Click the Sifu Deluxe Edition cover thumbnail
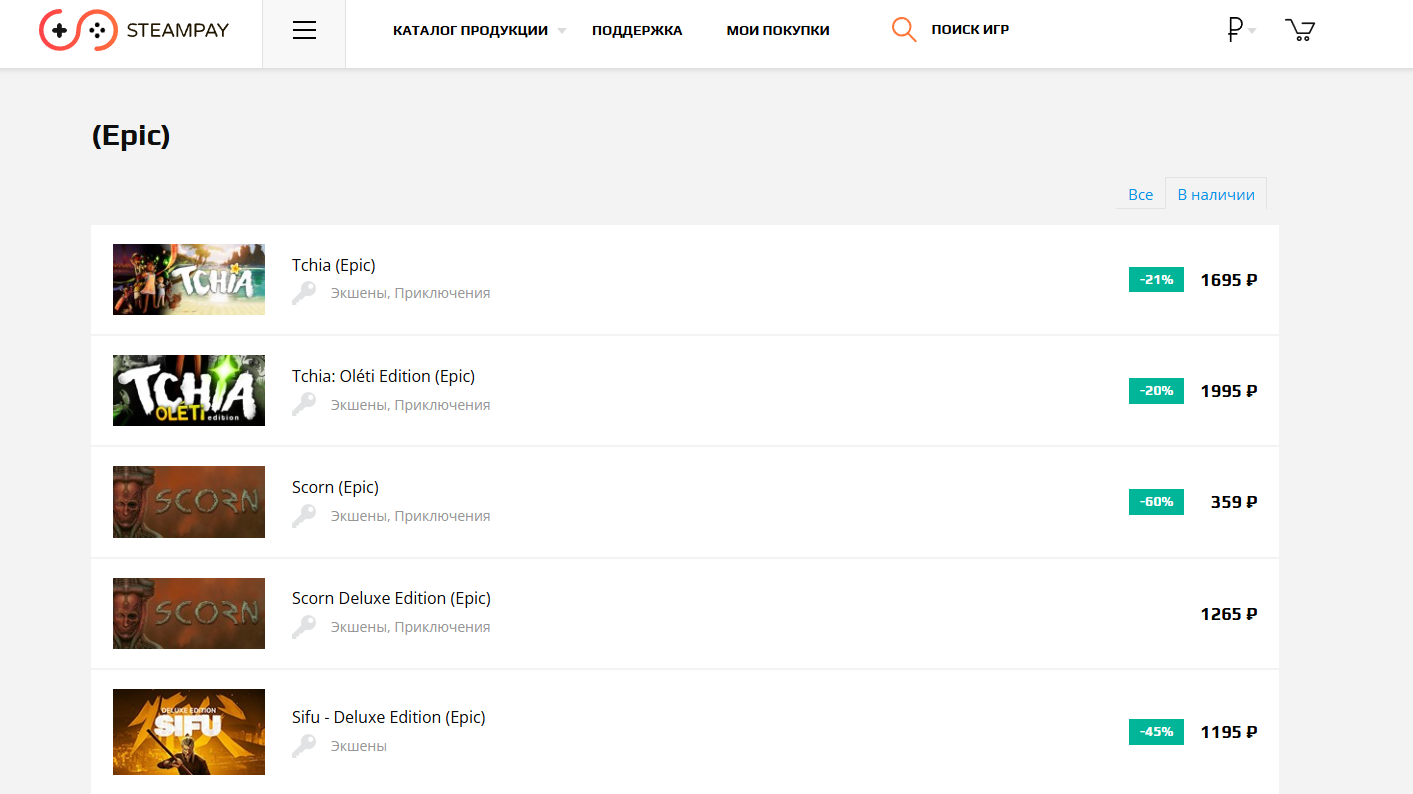The width and height of the screenshot is (1413, 794). (189, 732)
